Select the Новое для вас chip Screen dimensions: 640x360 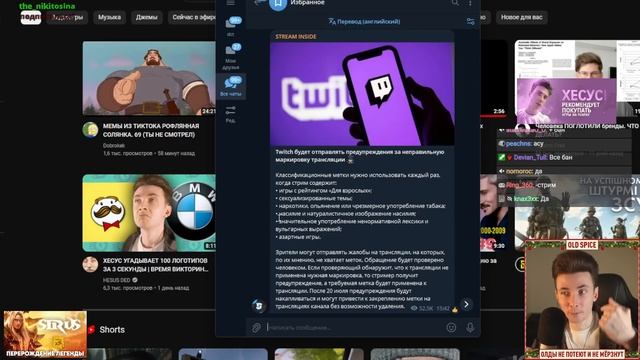pos(522,17)
